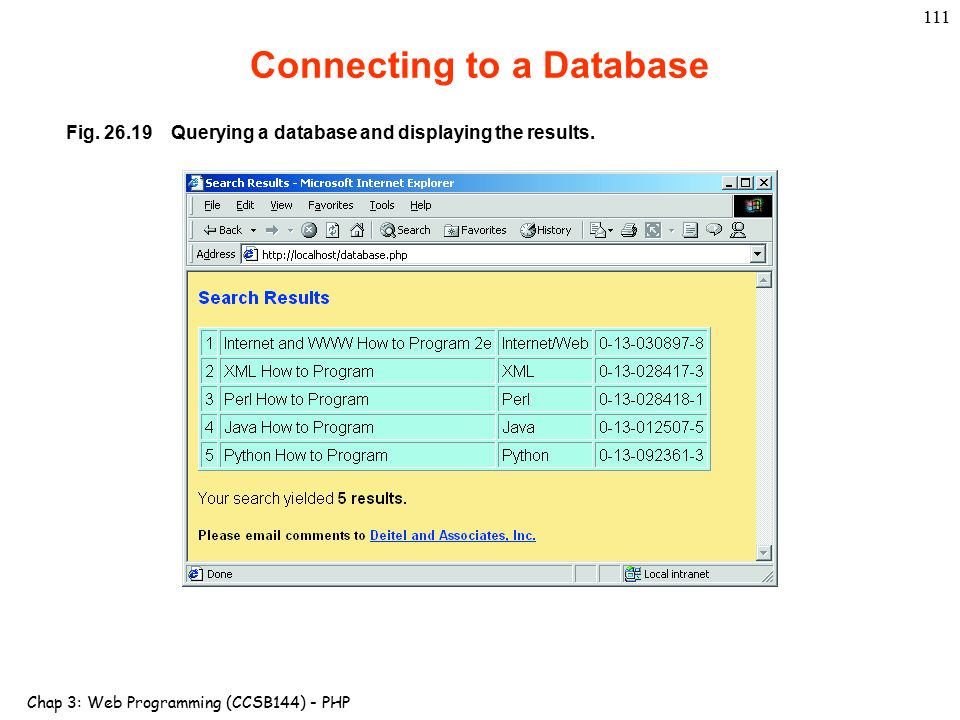Click the Internet/Web category cell
This screenshot has width=960, height=720.
click(545, 343)
